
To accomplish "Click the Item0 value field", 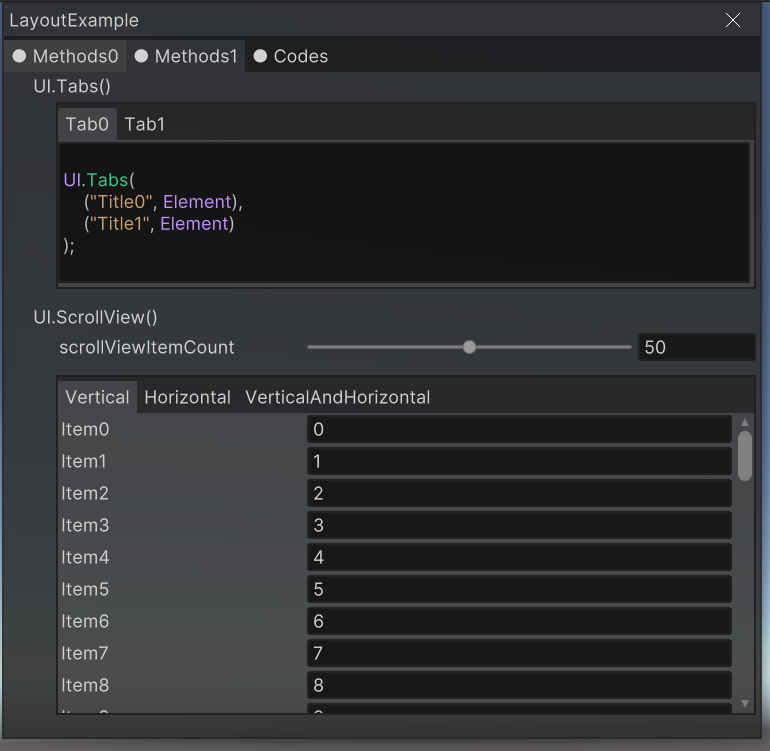I will (519, 429).
